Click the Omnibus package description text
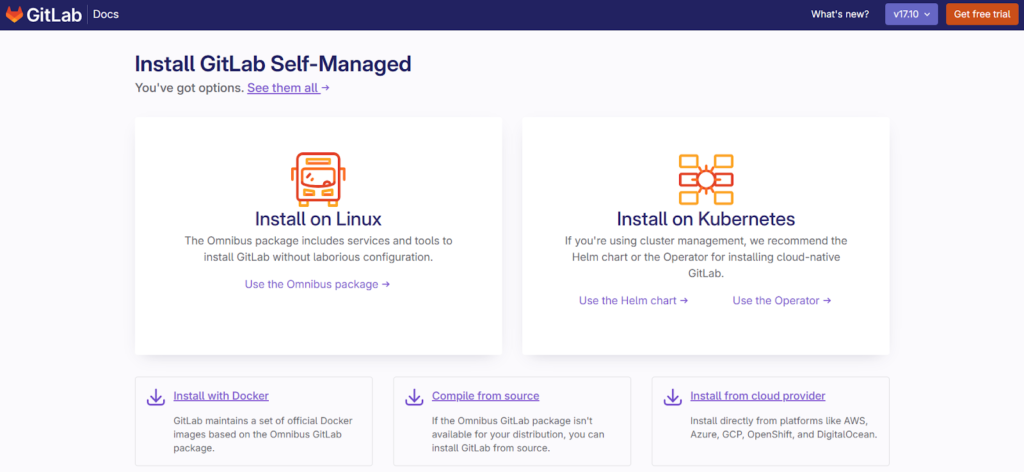Screen dimensions: 1024x472 click(x=318, y=249)
